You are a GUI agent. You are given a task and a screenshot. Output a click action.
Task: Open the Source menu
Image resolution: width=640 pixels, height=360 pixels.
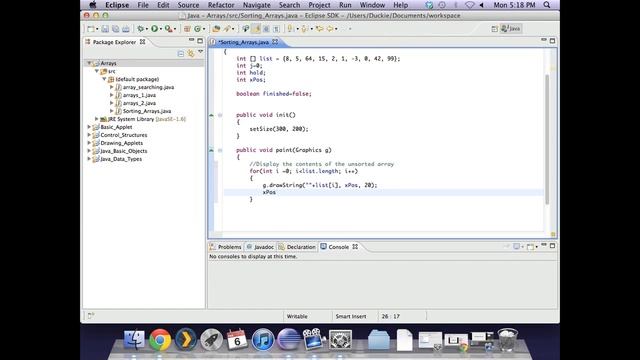188,5
